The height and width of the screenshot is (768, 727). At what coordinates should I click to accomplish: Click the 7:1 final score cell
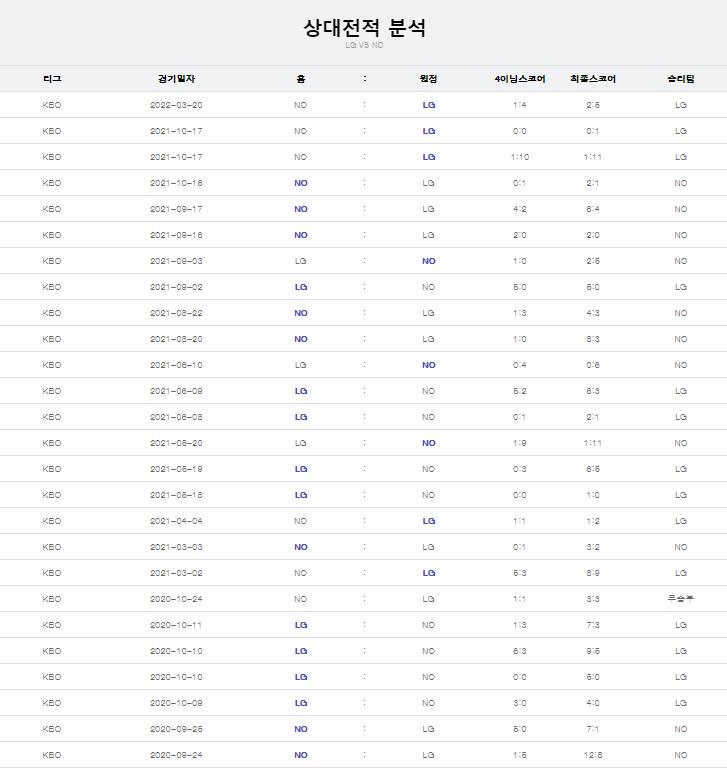click(x=593, y=728)
